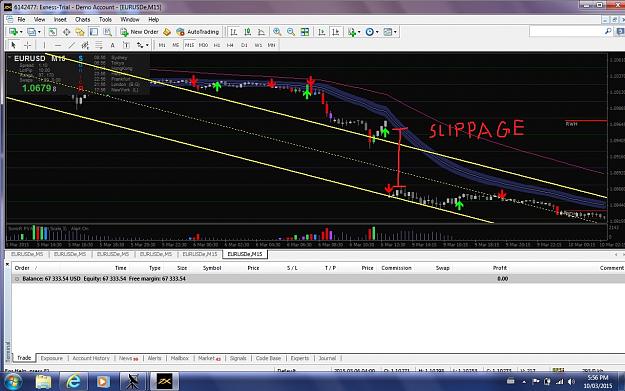
Task: Toggle the chart shift icon
Action: pyautogui.click(x=336, y=31)
